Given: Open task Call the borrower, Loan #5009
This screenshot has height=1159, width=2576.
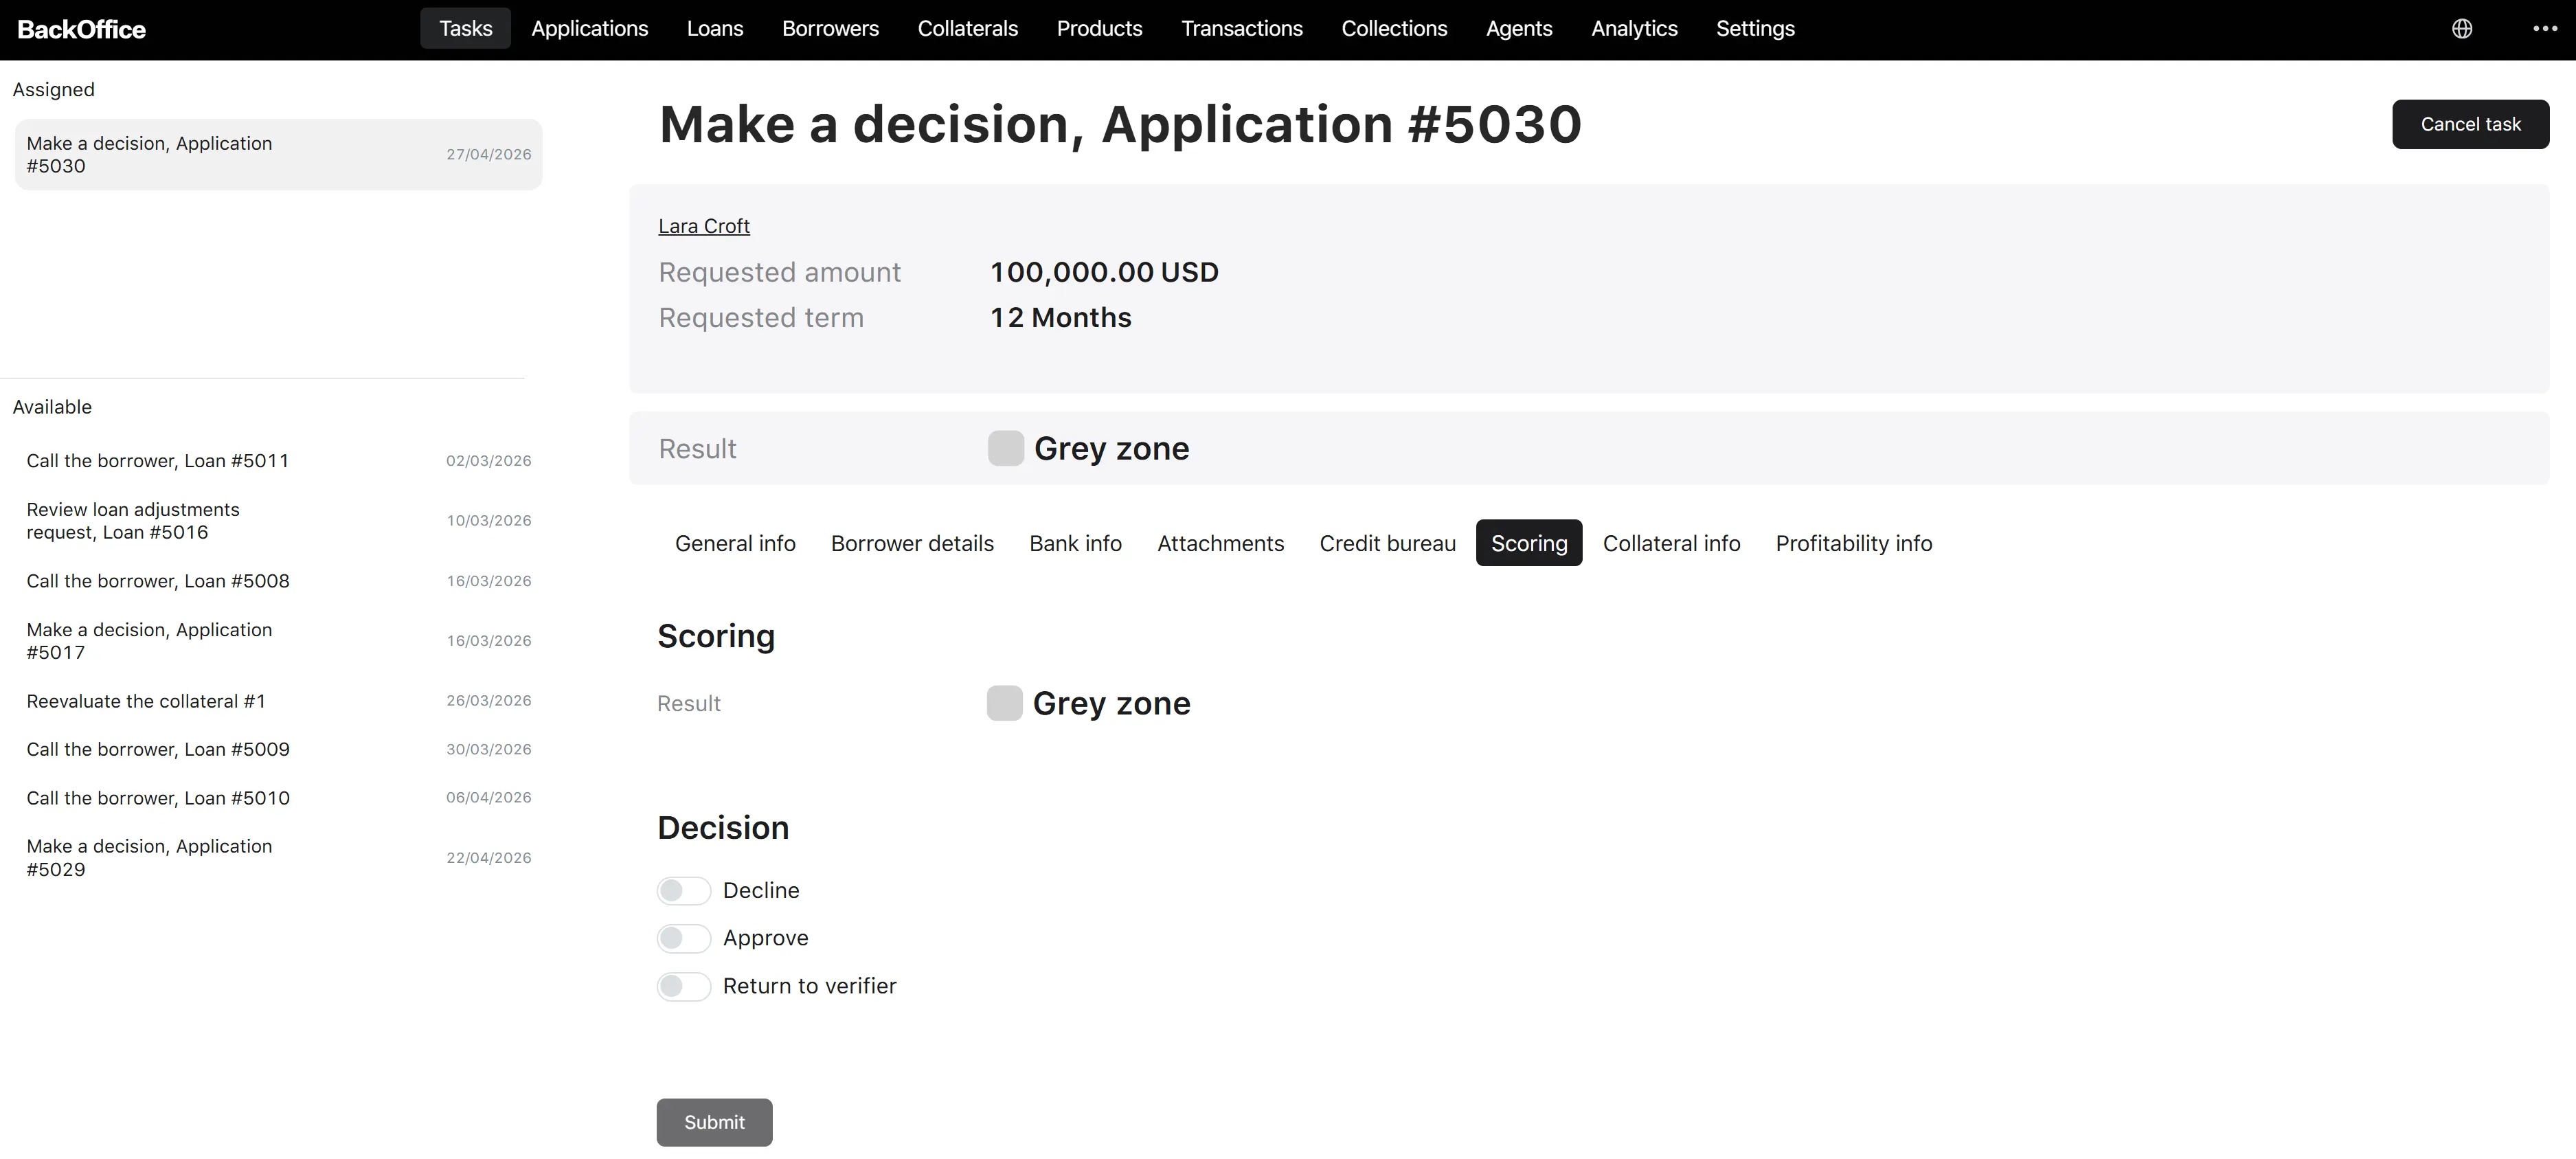Looking at the screenshot, I should (x=278, y=749).
